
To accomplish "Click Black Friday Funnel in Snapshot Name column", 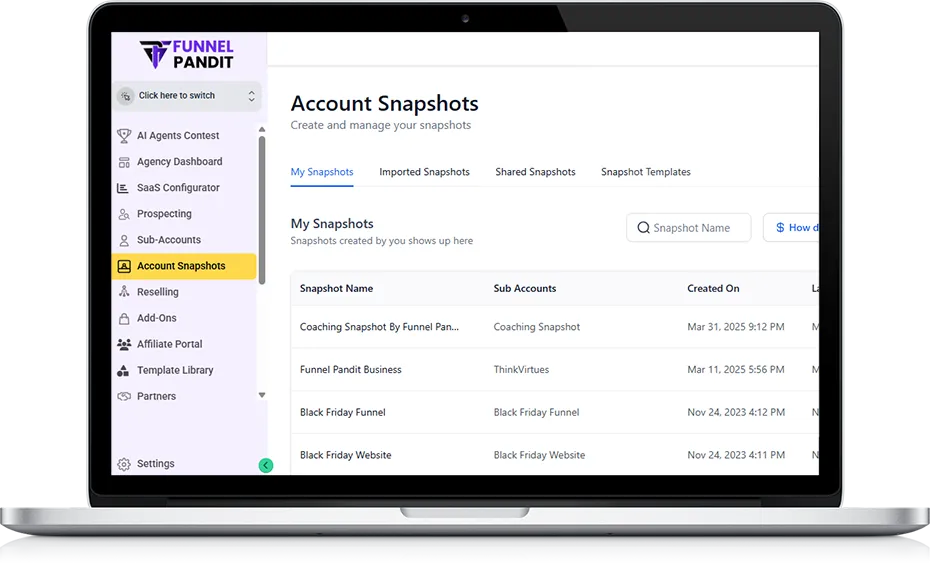I will pos(343,412).
